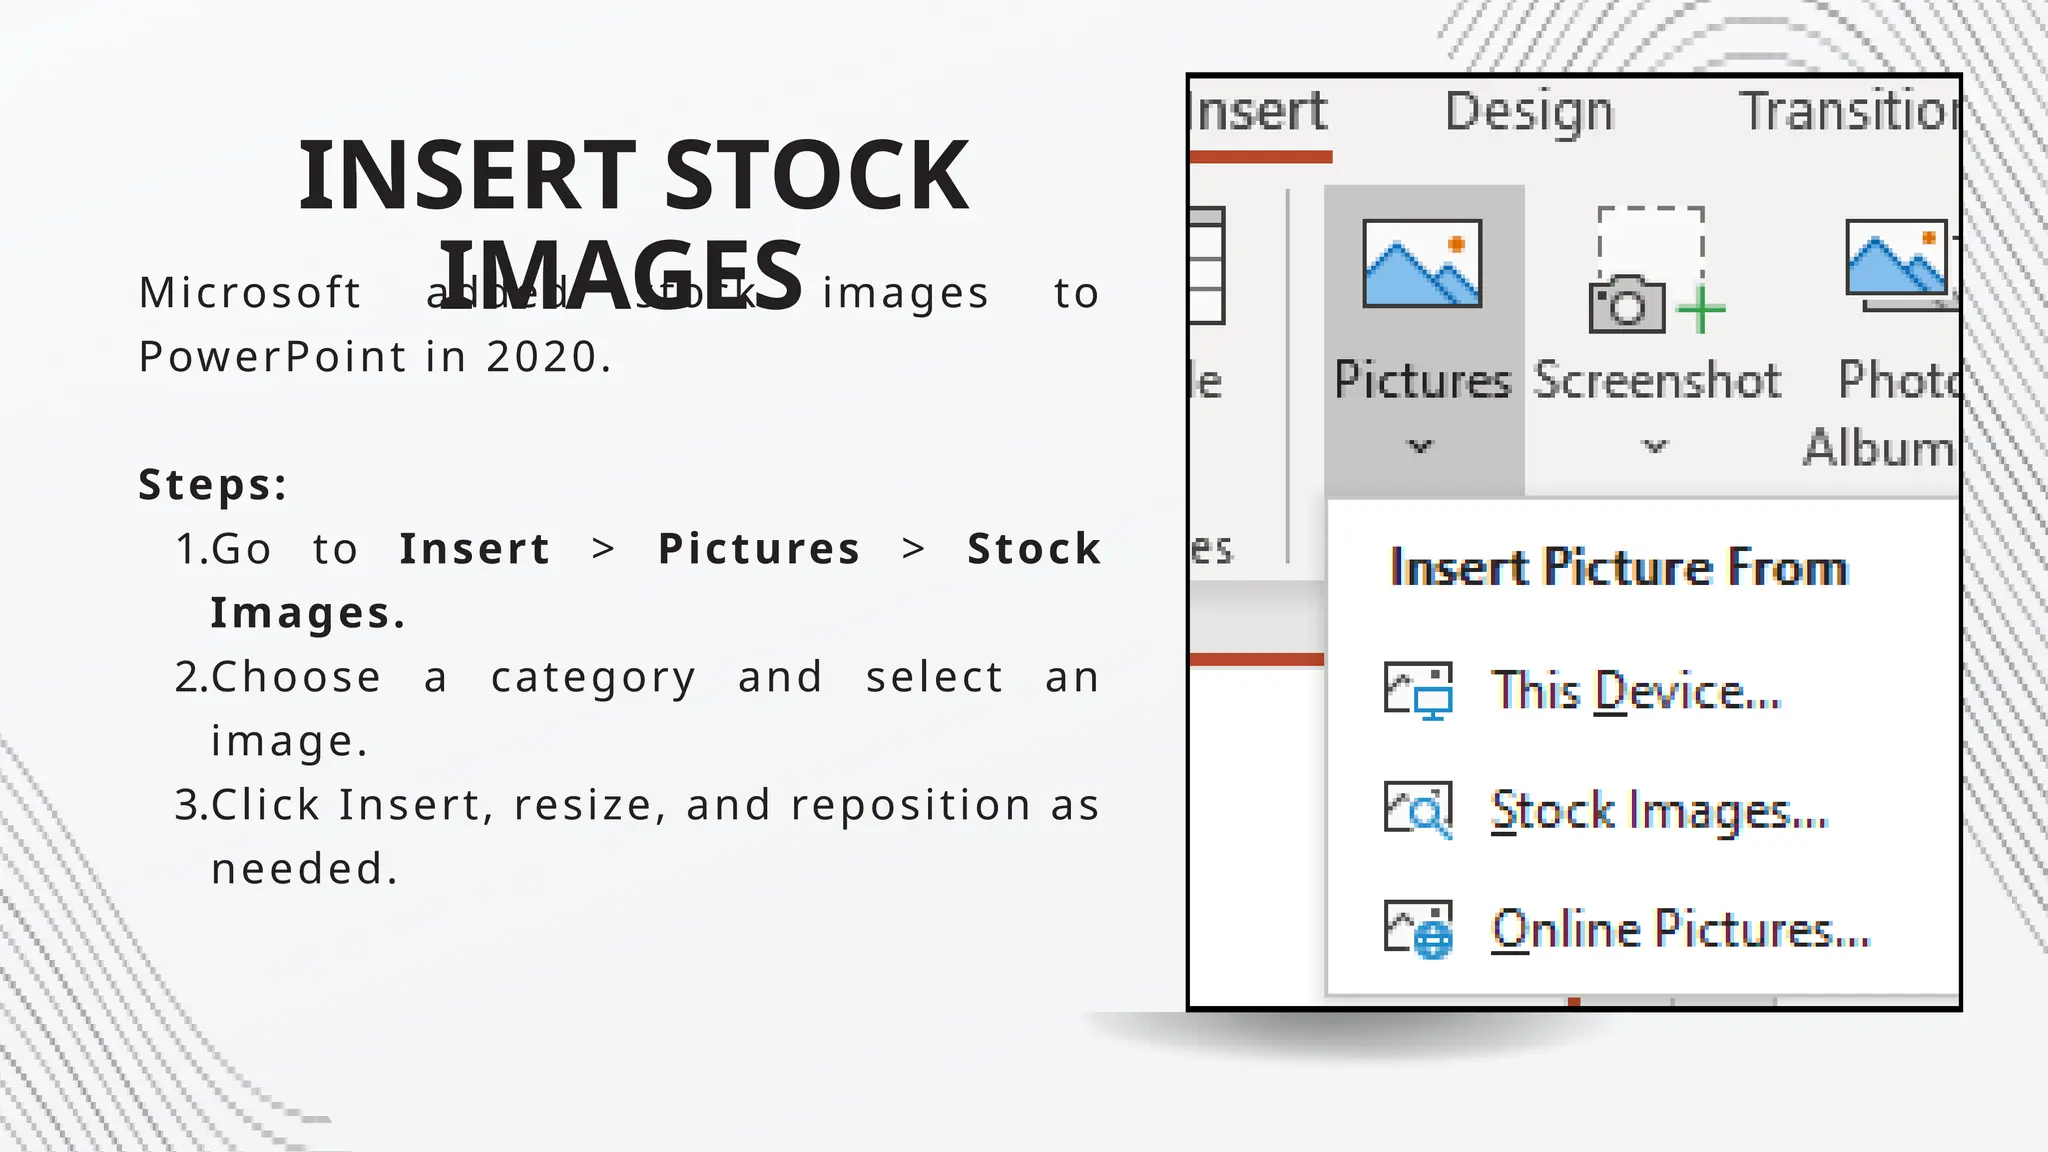Image resolution: width=2048 pixels, height=1152 pixels.
Task: Click step 1 'Go to Insert' text
Action: pos(380,549)
